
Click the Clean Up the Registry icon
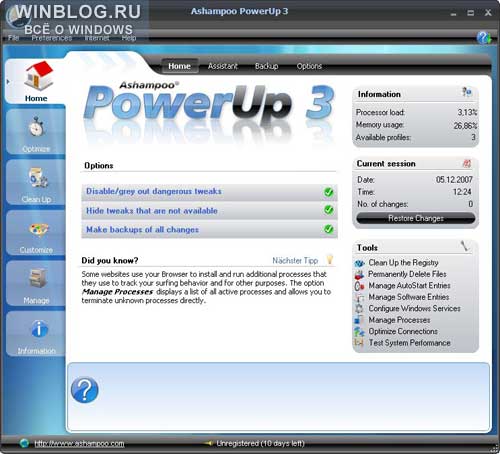click(x=359, y=263)
